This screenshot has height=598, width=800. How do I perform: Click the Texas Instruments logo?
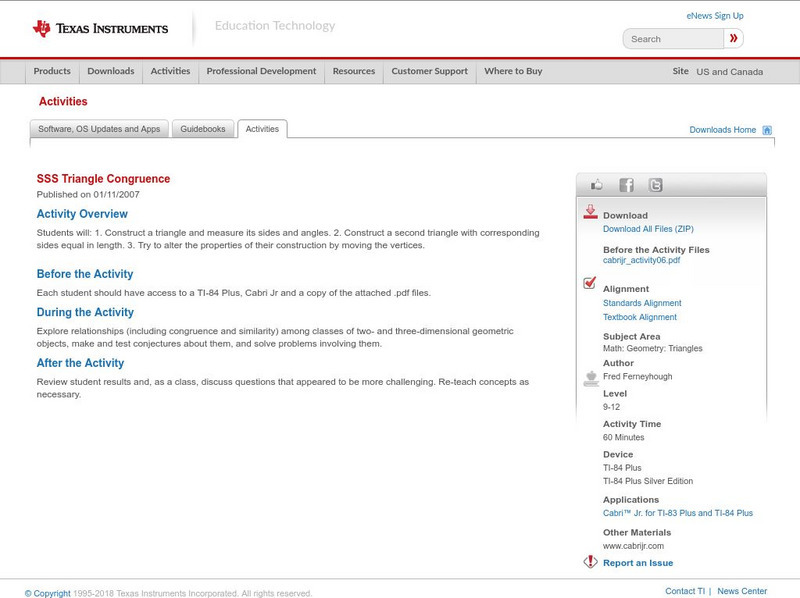coord(100,29)
